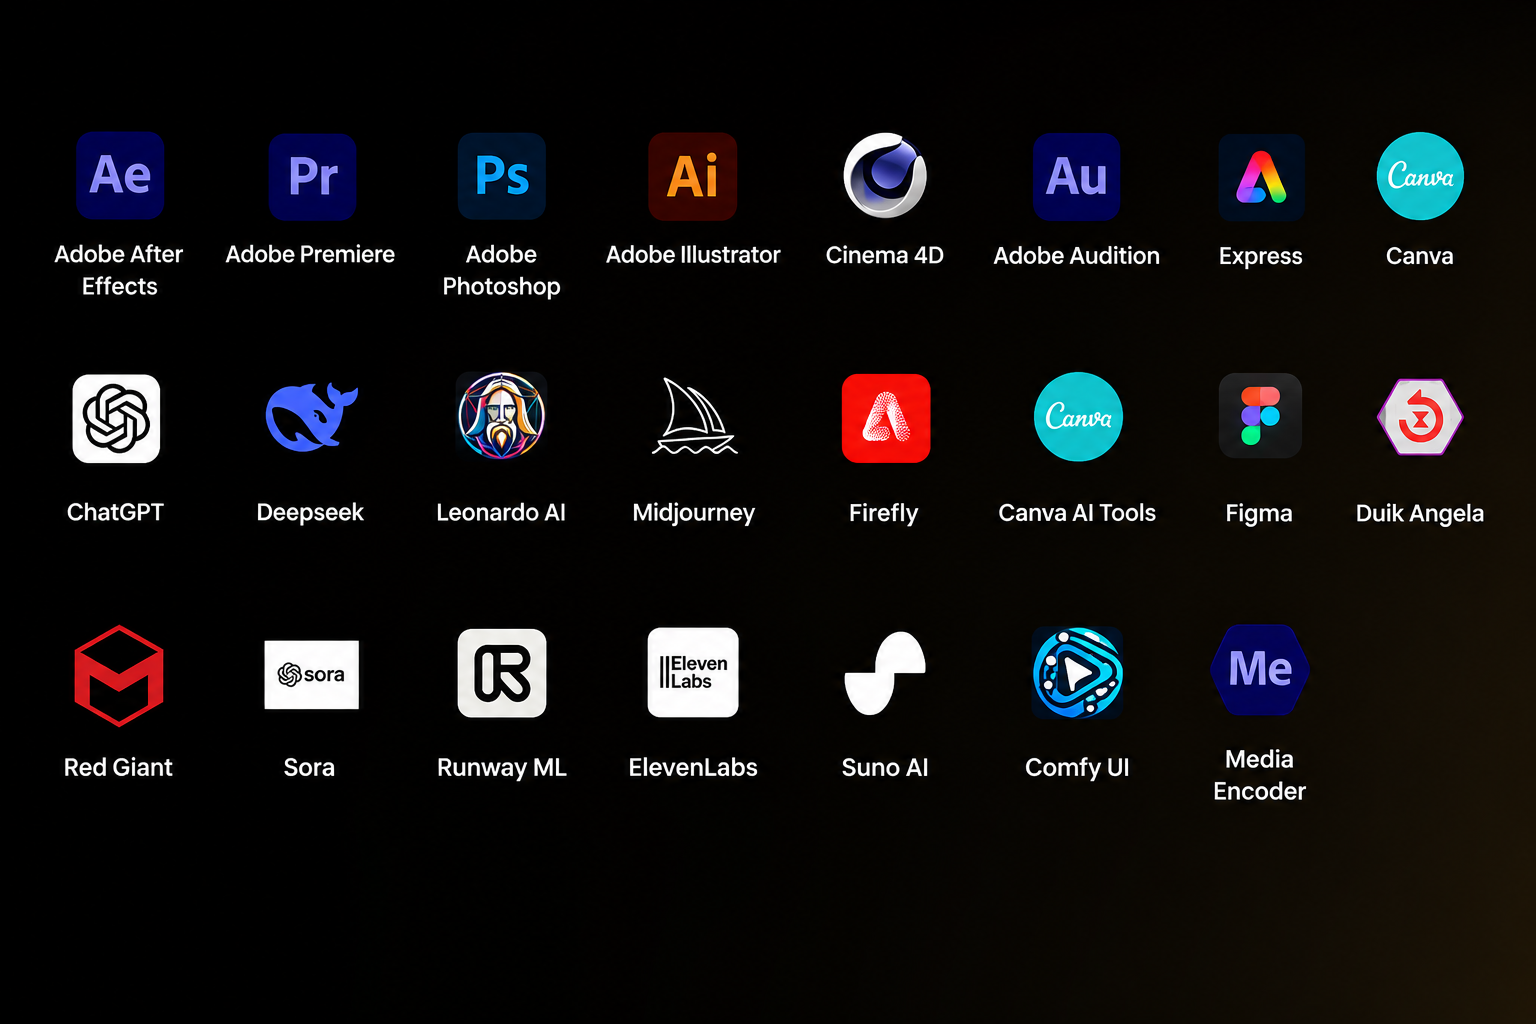The width and height of the screenshot is (1536, 1024).
Task: Click the "Comfy UI" label
Action: (x=1077, y=768)
